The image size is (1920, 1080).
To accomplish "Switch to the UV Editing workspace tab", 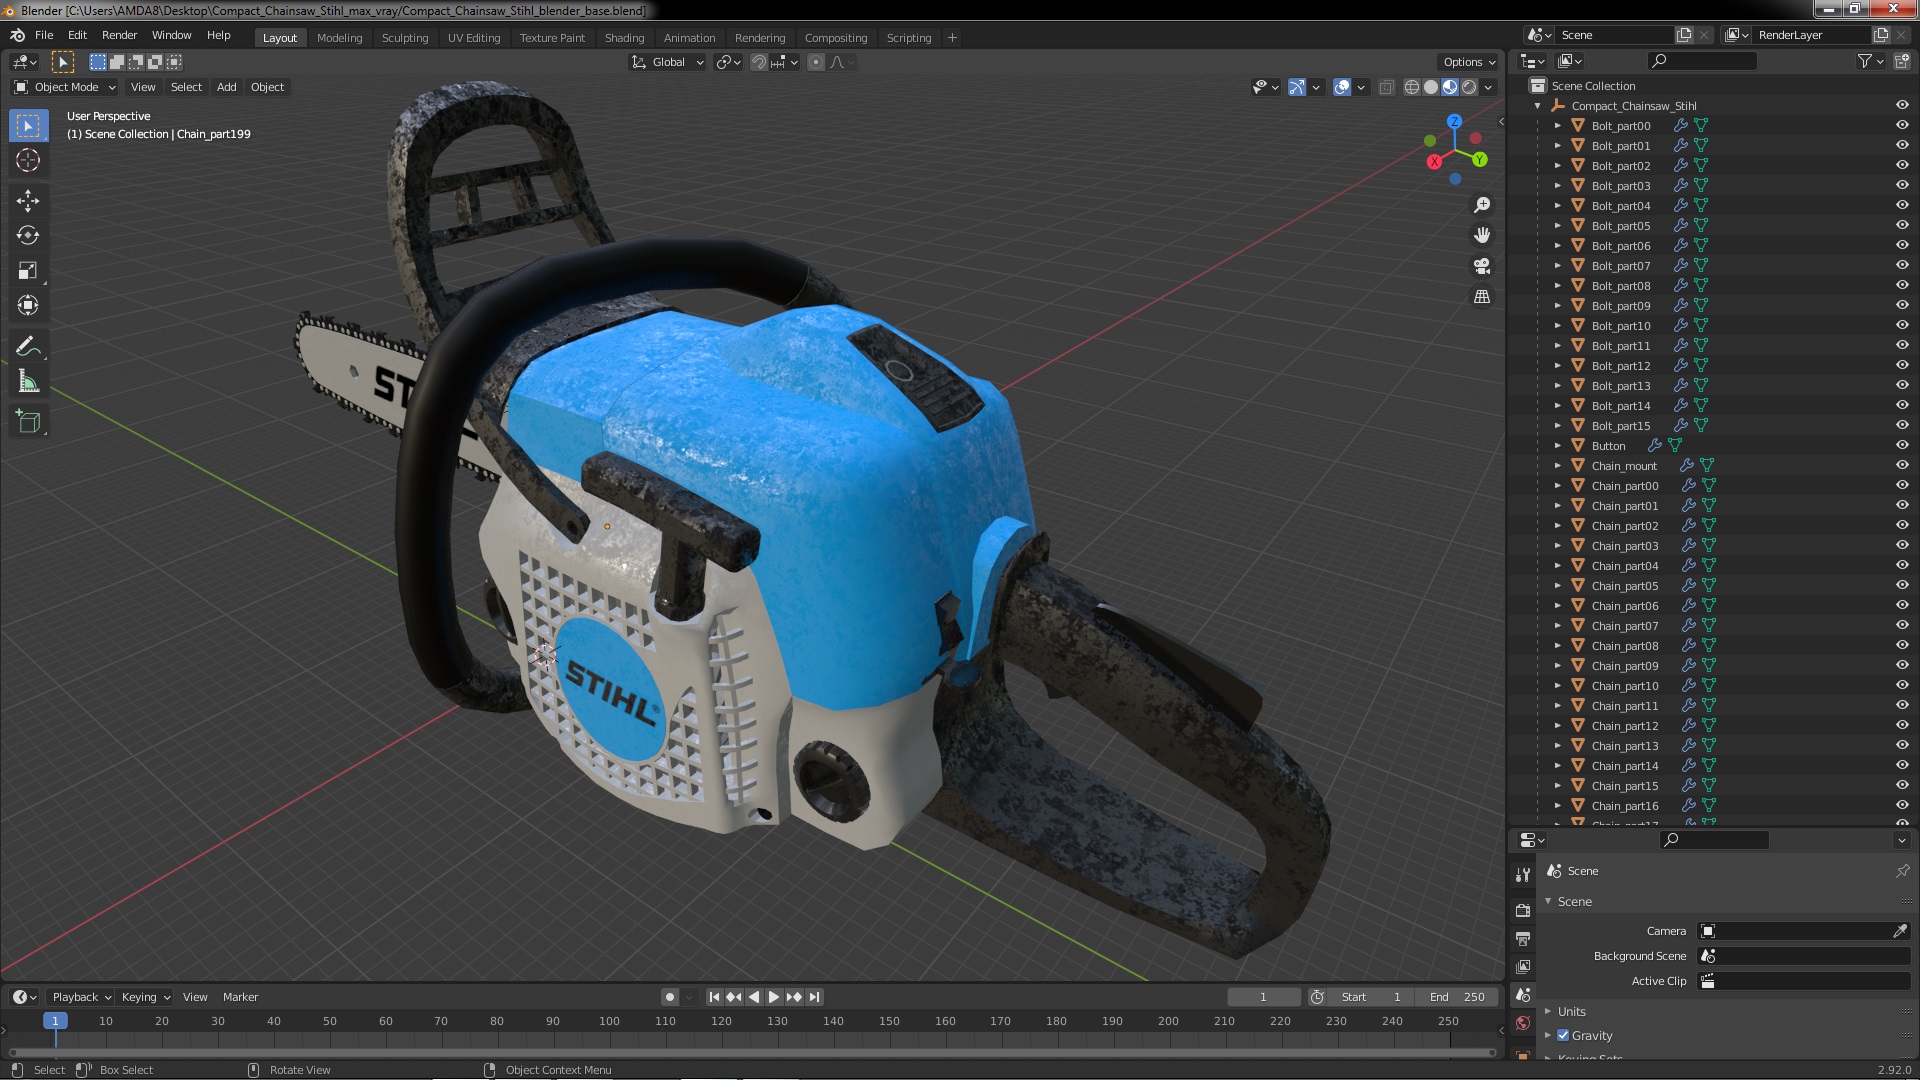I will click(x=473, y=38).
